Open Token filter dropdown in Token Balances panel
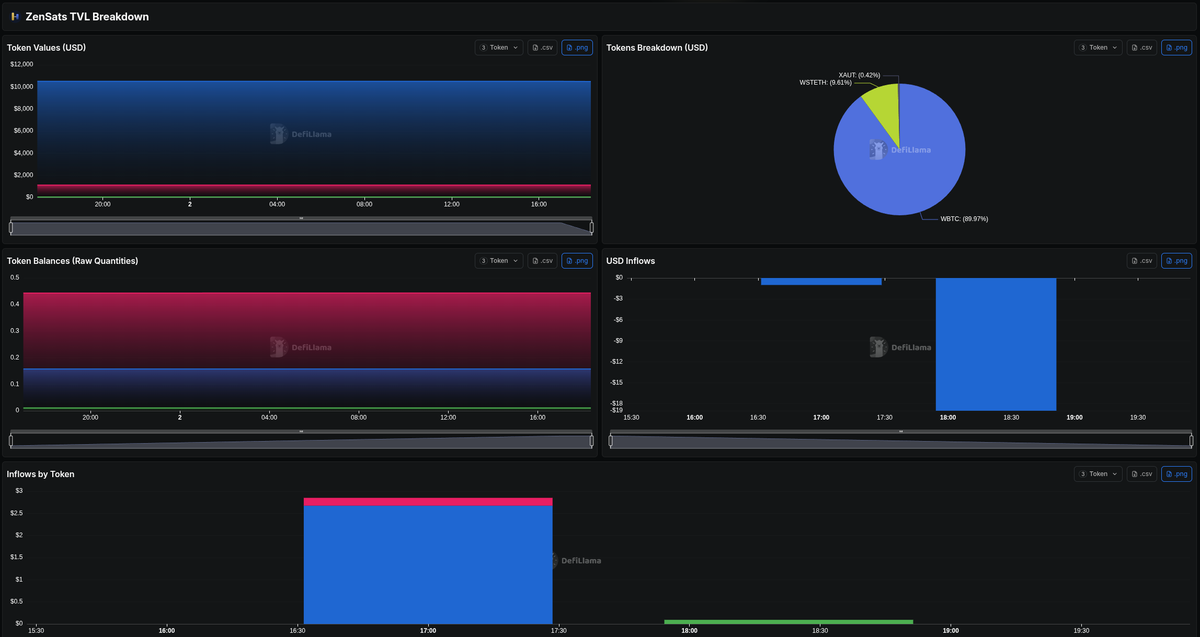This screenshot has height=637, width=1200. (499, 261)
